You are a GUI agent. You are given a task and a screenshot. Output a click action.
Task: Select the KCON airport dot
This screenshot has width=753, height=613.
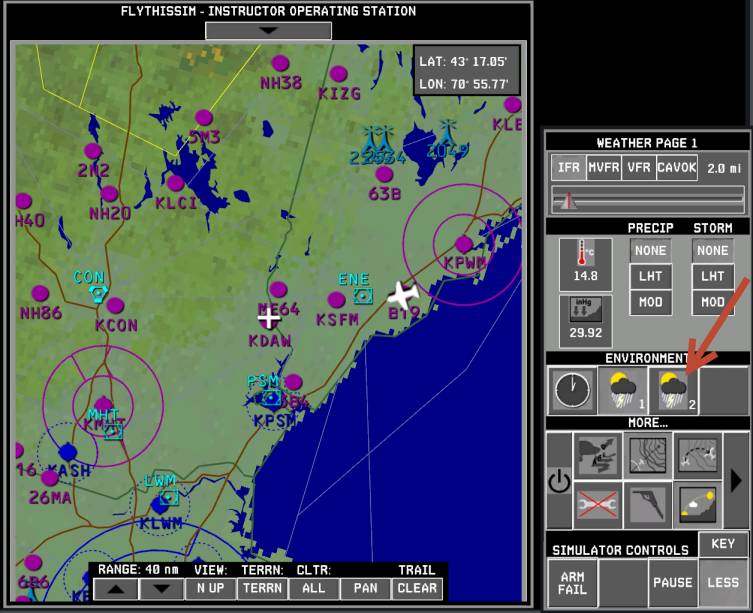tap(115, 305)
